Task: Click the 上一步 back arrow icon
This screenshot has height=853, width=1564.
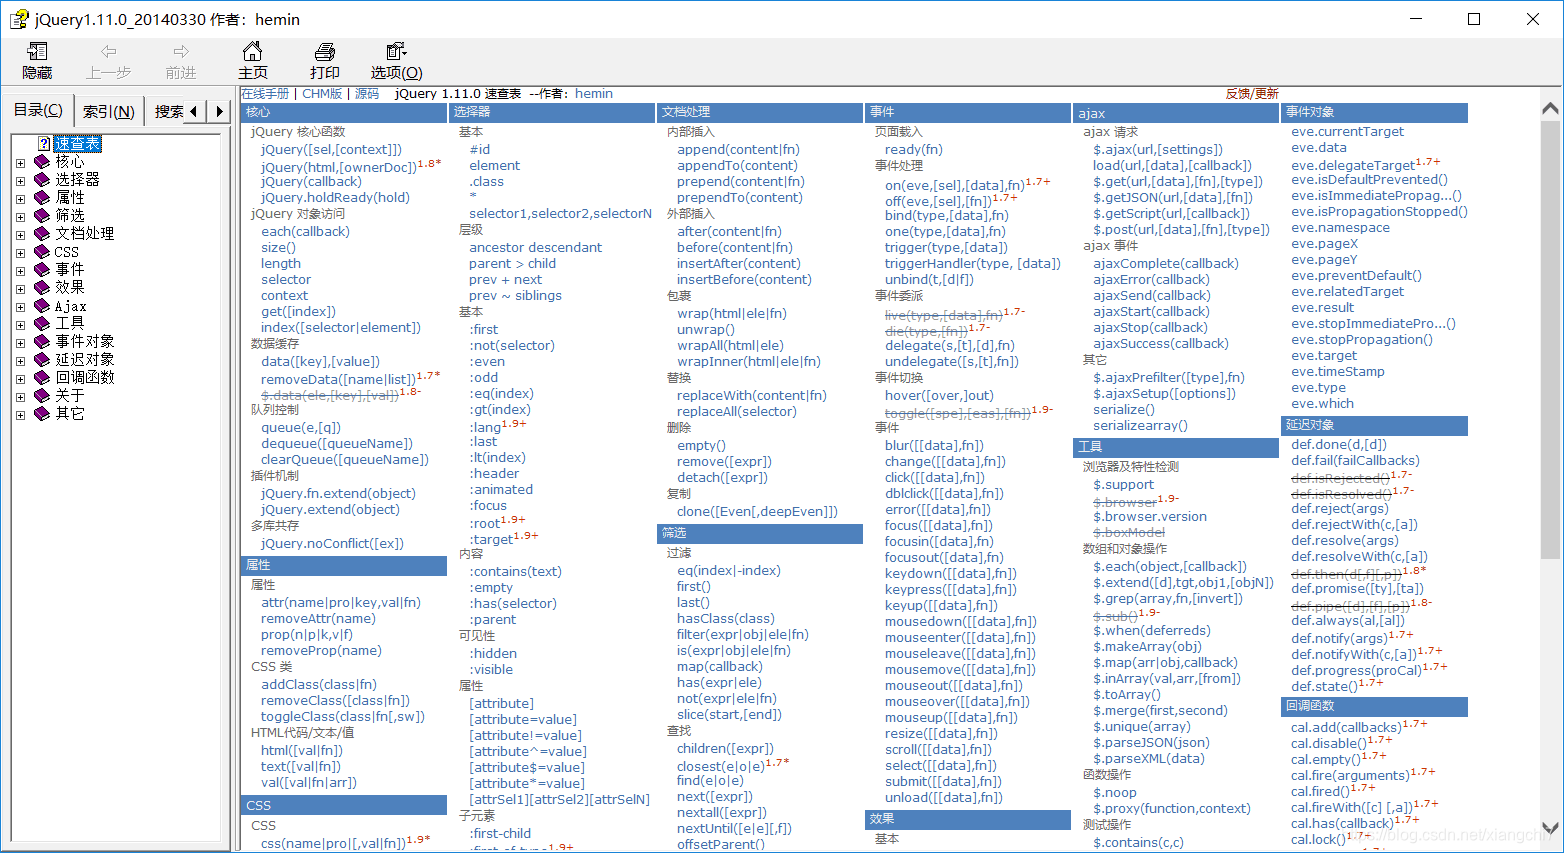Action: pos(109,51)
